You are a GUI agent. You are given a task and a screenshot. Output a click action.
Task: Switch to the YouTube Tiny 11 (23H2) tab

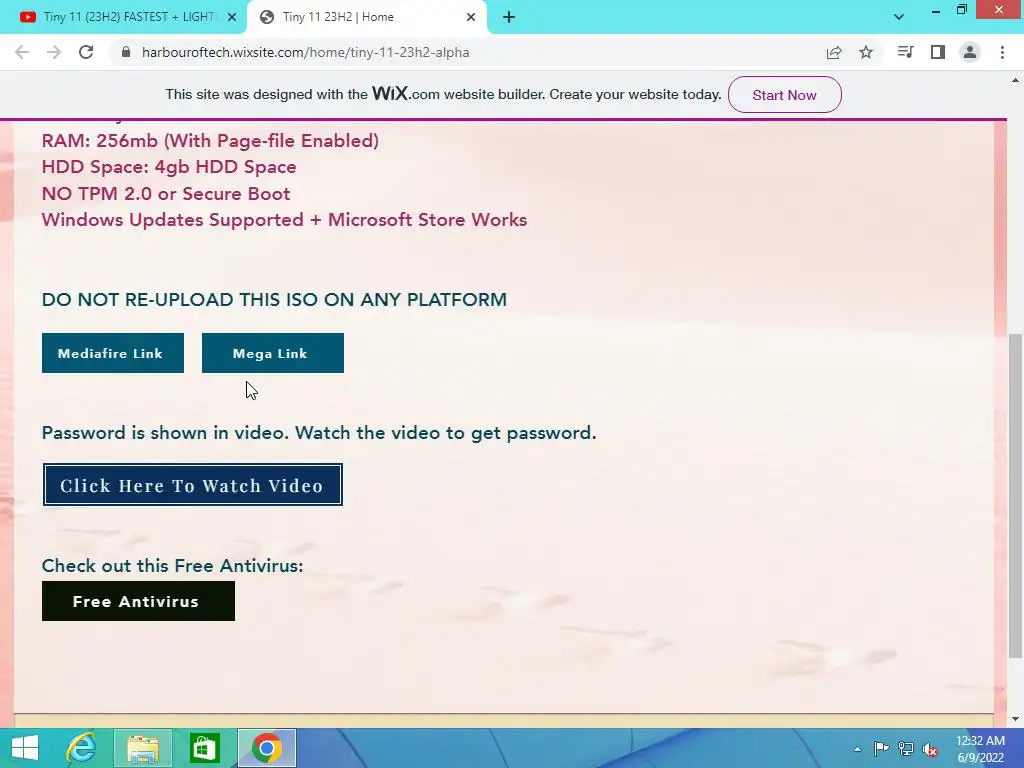click(x=124, y=17)
